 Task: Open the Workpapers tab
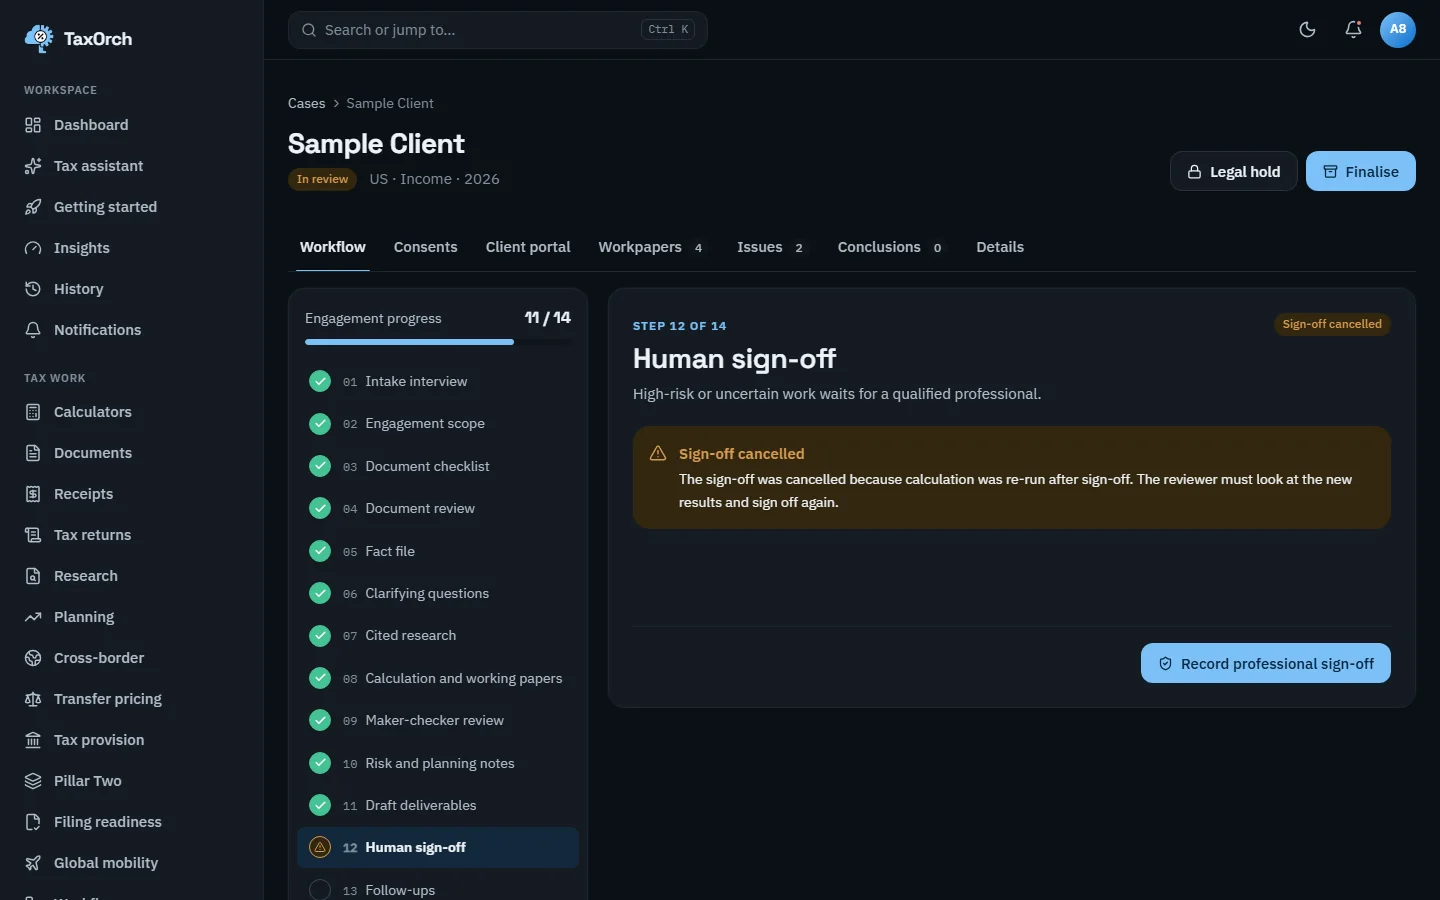[x=652, y=247]
